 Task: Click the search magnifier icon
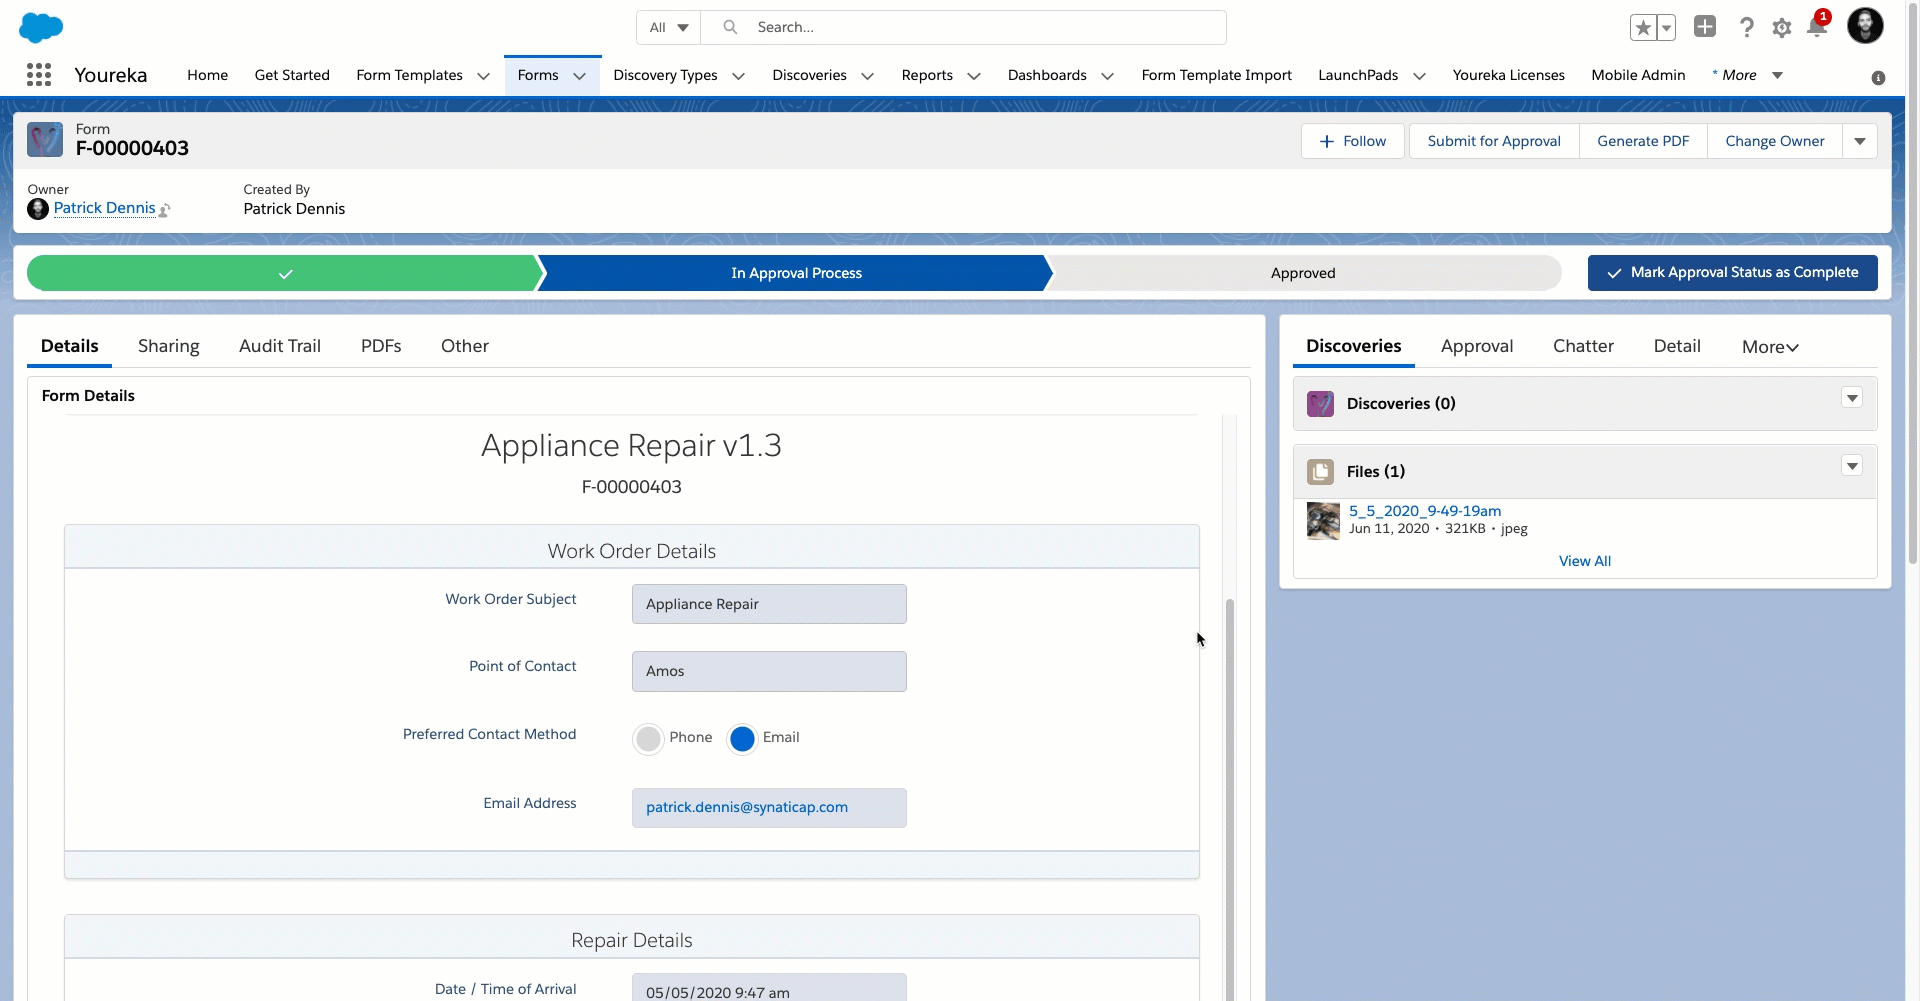(731, 27)
